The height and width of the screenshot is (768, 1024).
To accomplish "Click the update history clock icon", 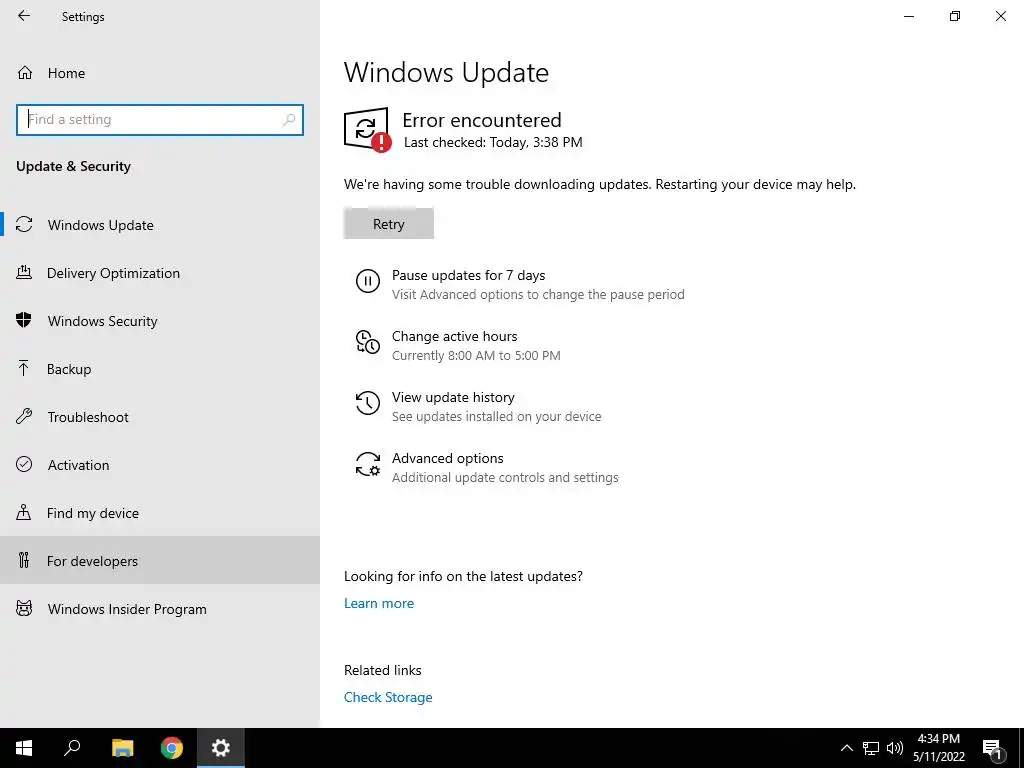I will click(368, 403).
